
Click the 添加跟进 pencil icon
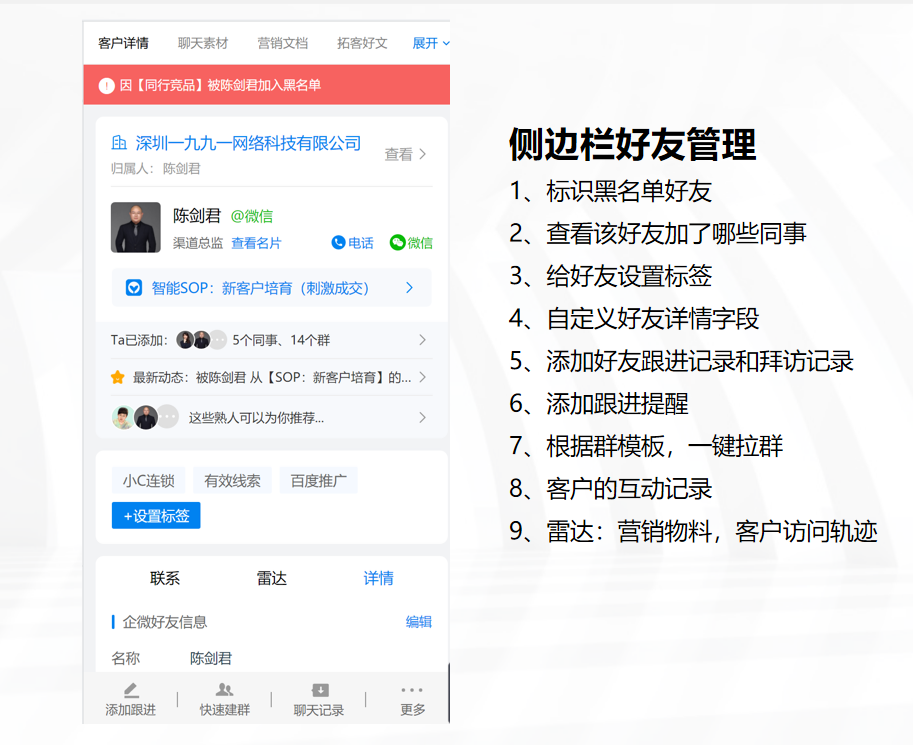tap(131, 690)
